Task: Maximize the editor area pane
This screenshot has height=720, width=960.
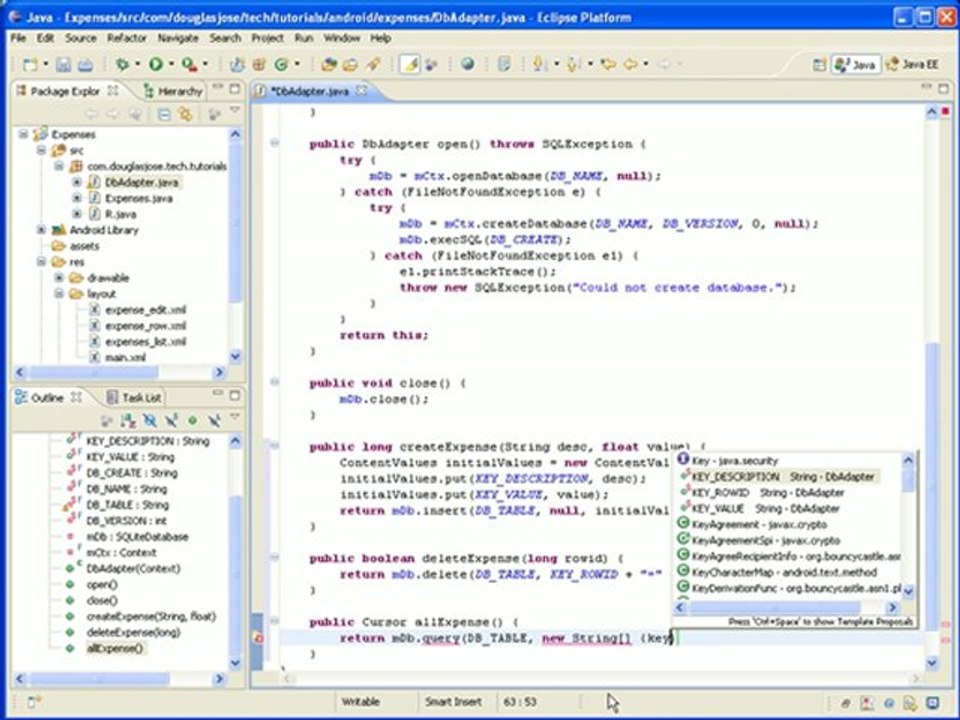Action: pos(943,89)
